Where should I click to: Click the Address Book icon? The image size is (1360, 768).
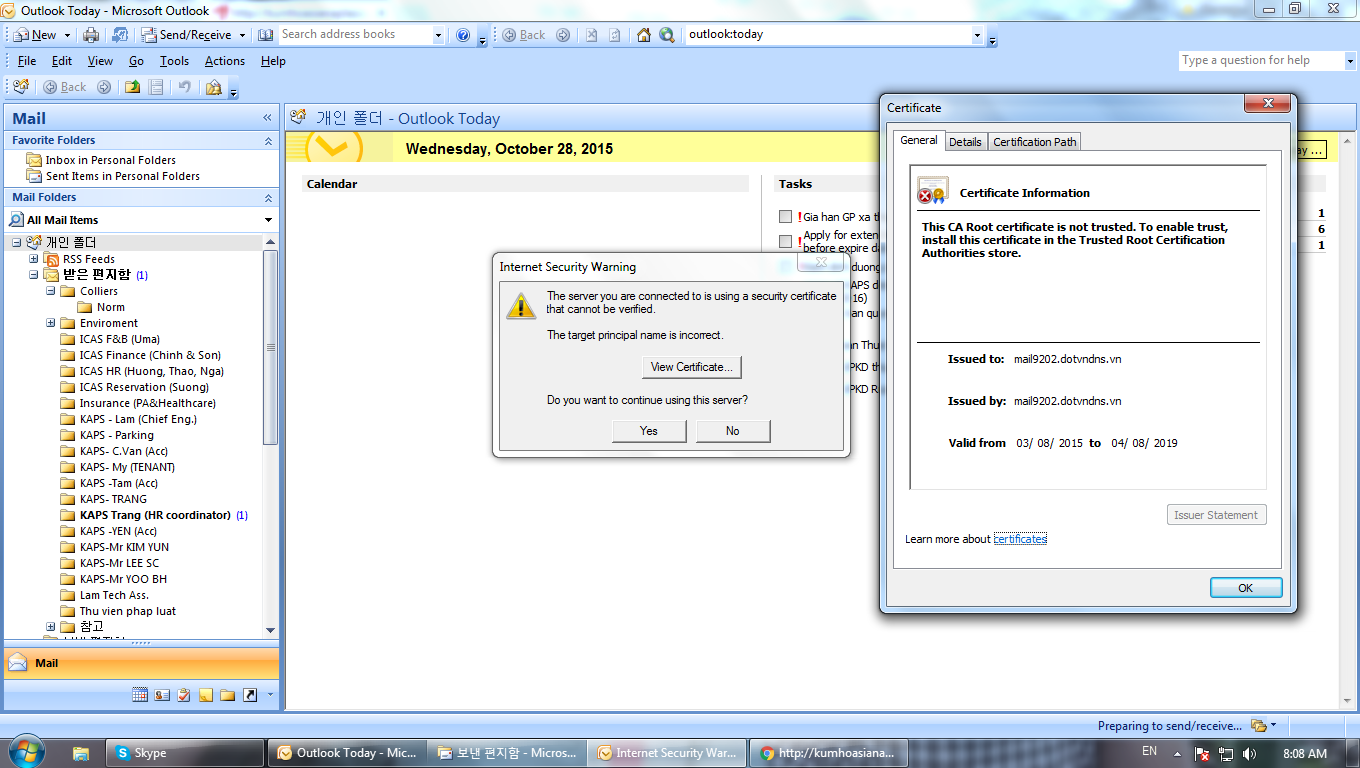265,35
